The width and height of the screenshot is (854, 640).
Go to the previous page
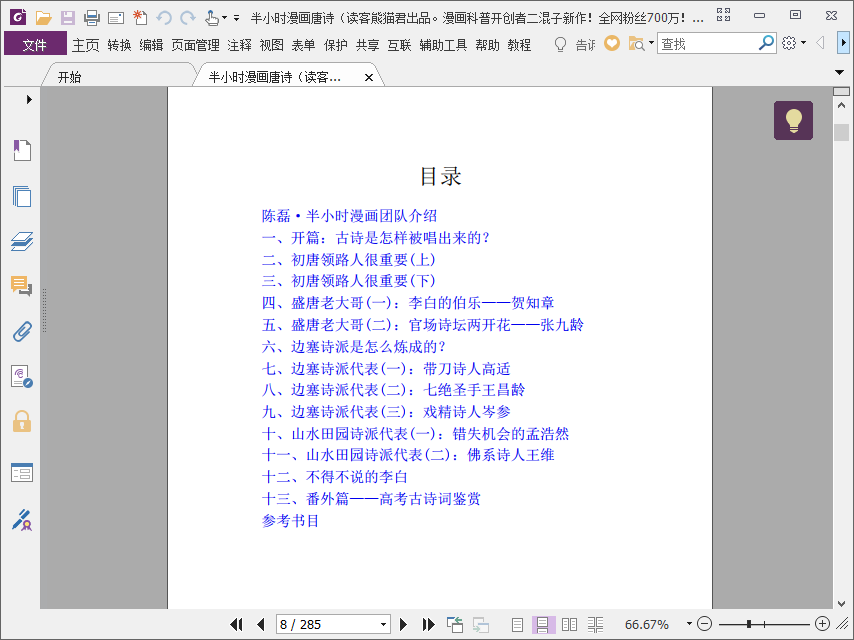coord(260,624)
